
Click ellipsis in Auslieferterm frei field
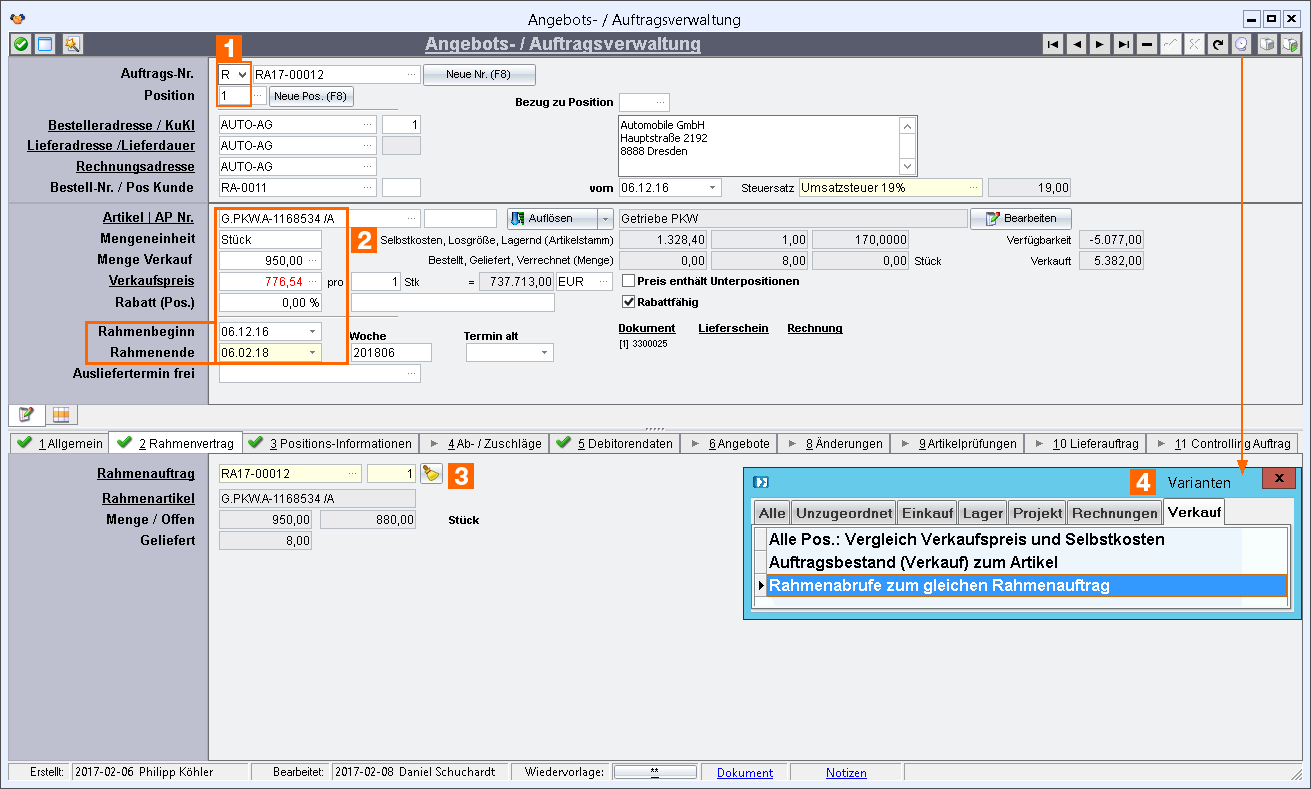pos(412,373)
